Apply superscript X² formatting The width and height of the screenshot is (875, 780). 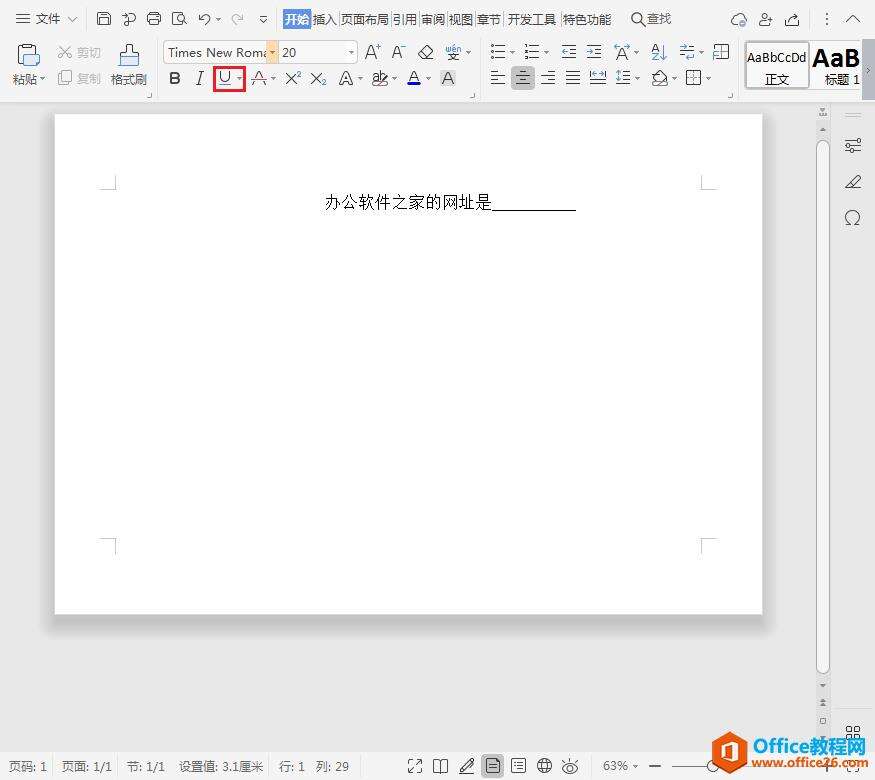click(293, 79)
